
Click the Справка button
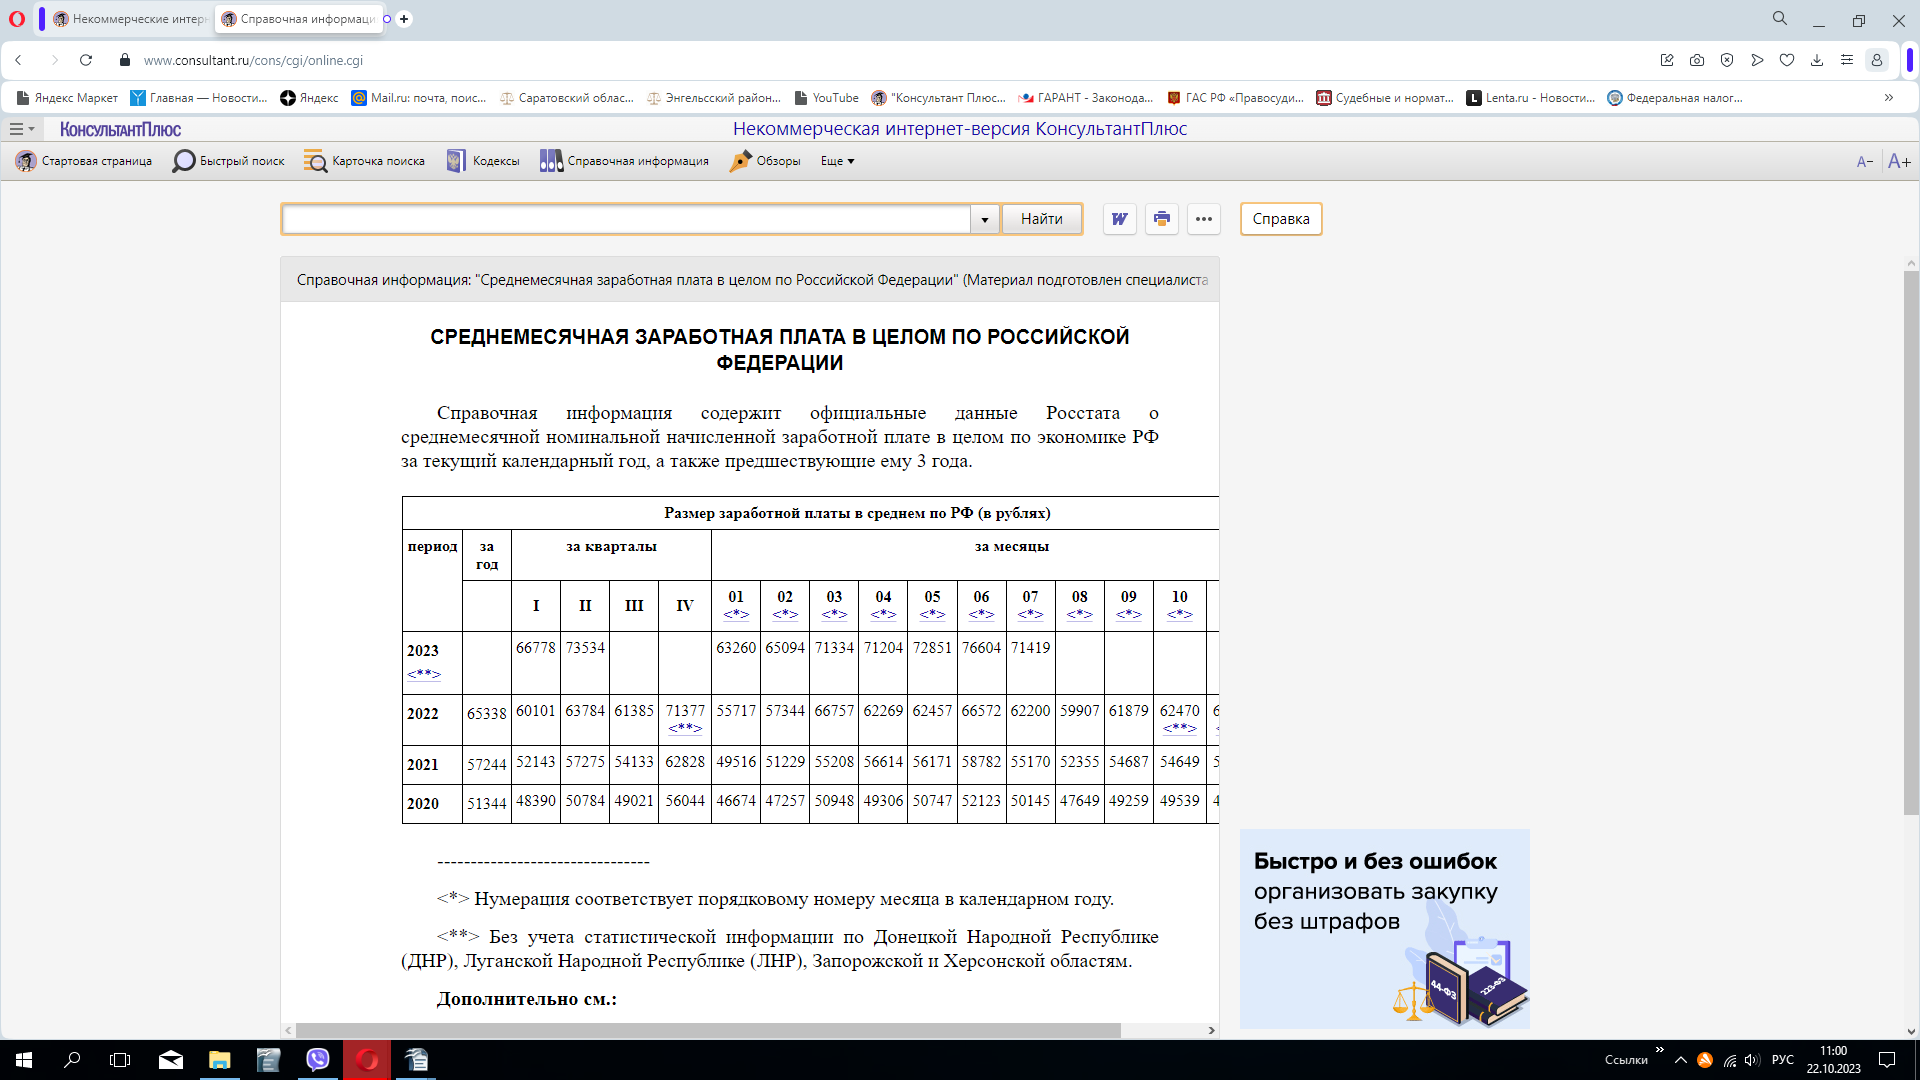tap(1280, 219)
